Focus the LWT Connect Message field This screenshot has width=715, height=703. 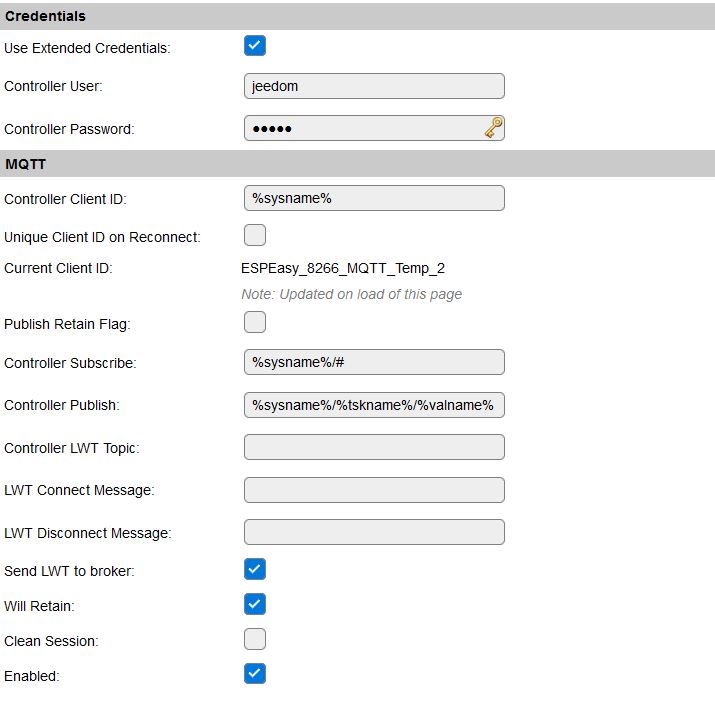pyautogui.click(x=374, y=490)
